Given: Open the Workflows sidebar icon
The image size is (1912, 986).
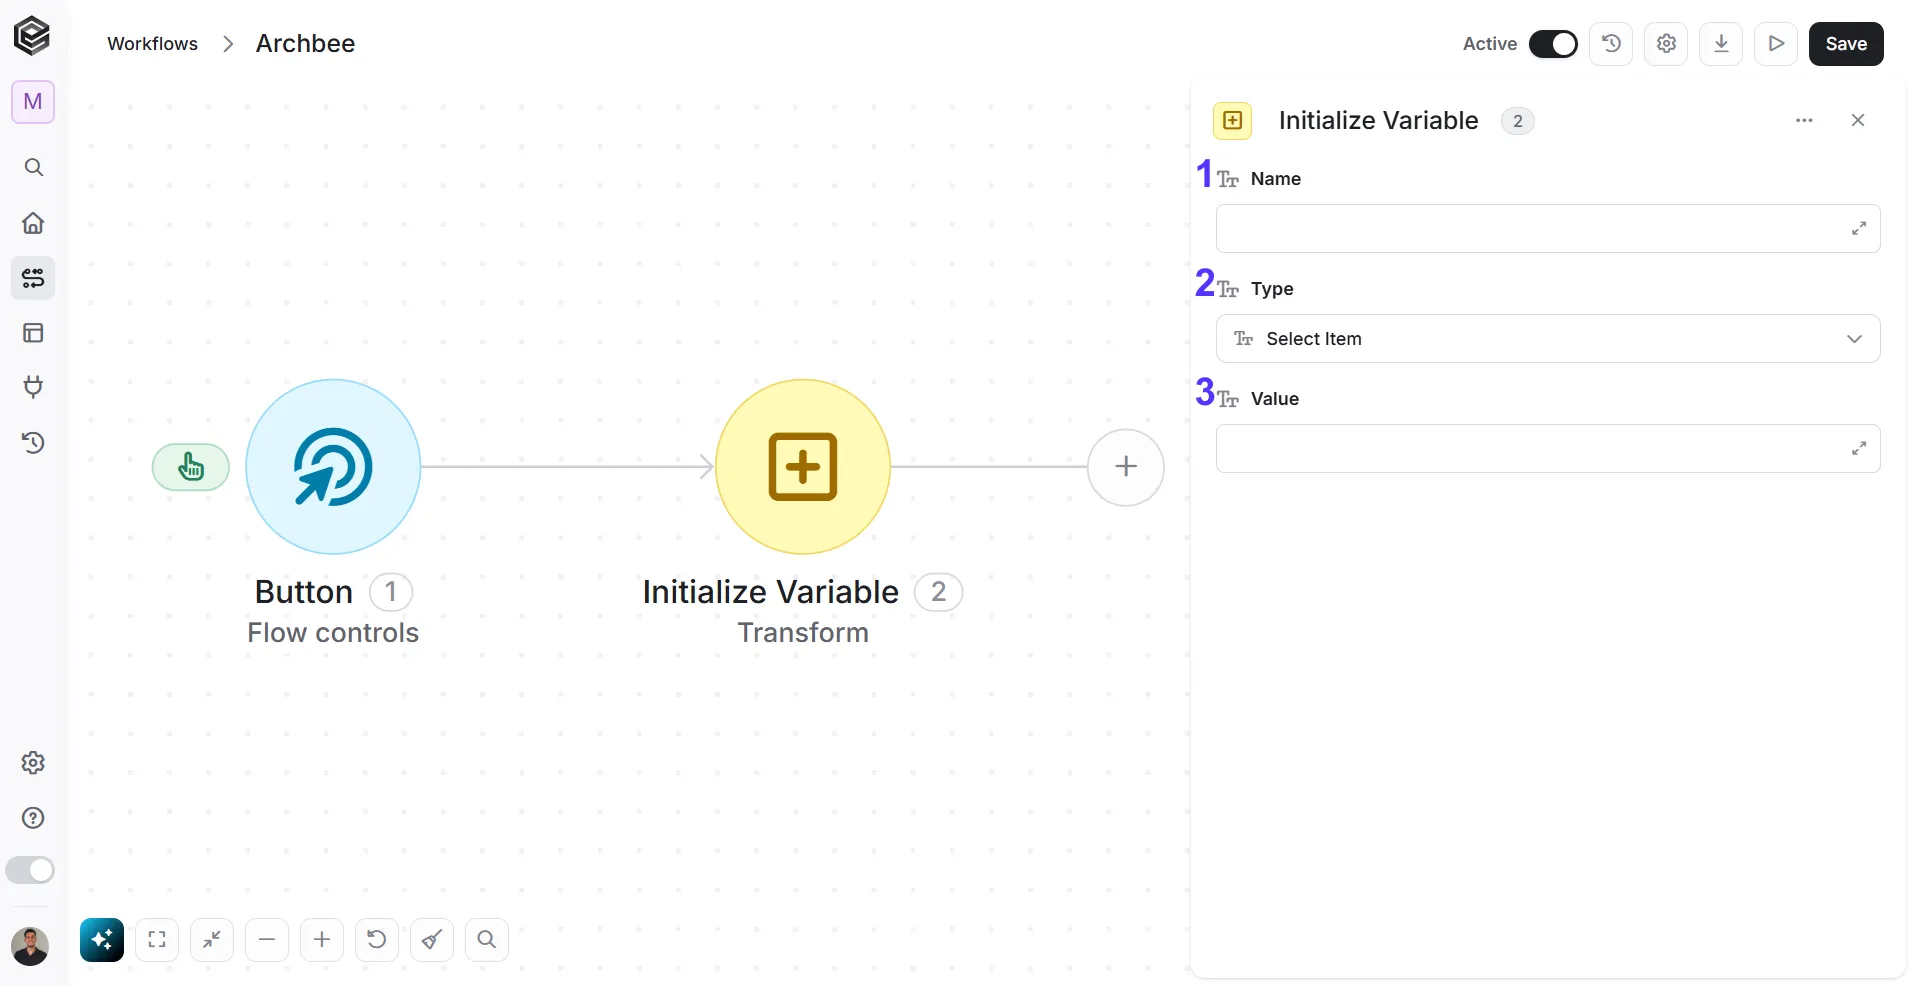Looking at the screenshot, I should (33, 278).
